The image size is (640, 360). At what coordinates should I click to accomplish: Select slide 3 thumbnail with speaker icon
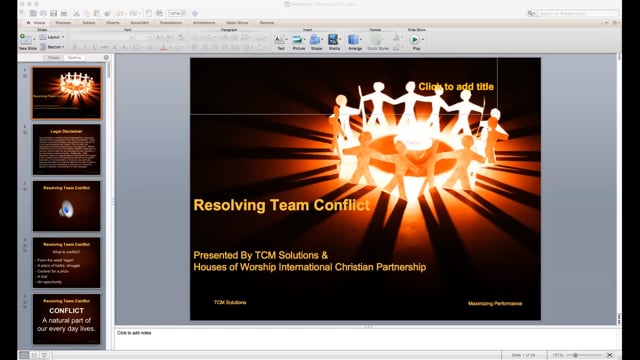point(67,206)
